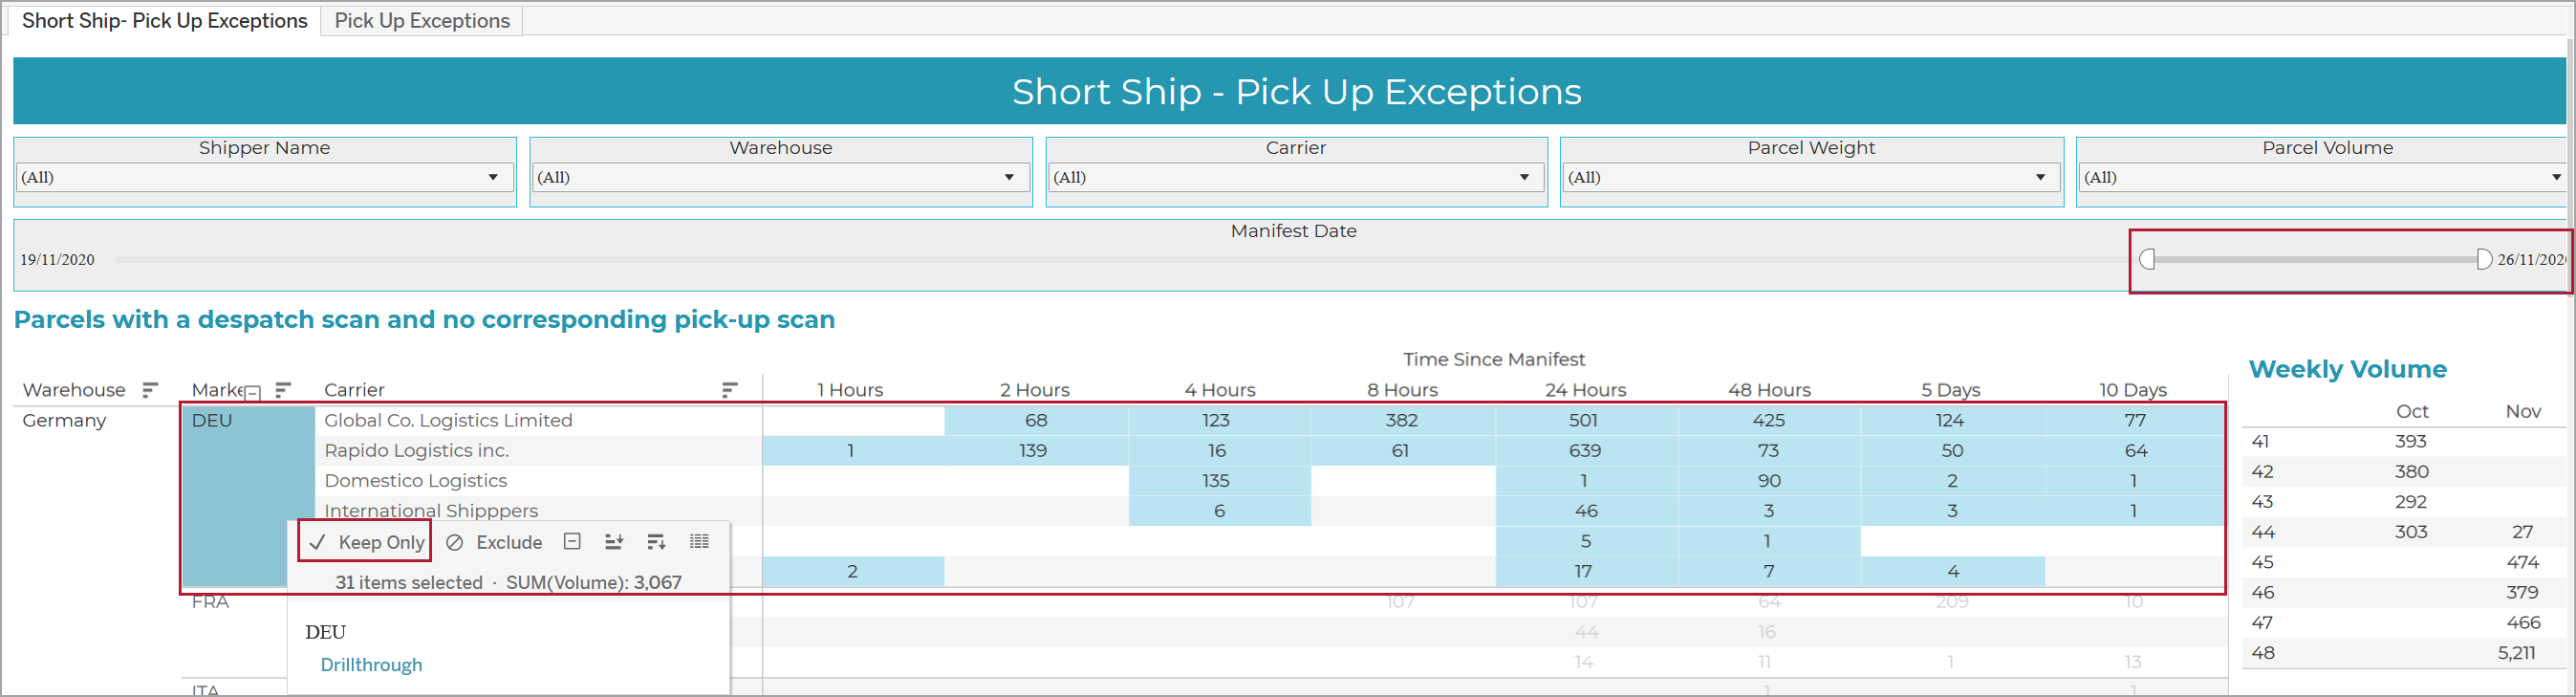
Task: Click the 4 Hours column header
Action: 1219,390
